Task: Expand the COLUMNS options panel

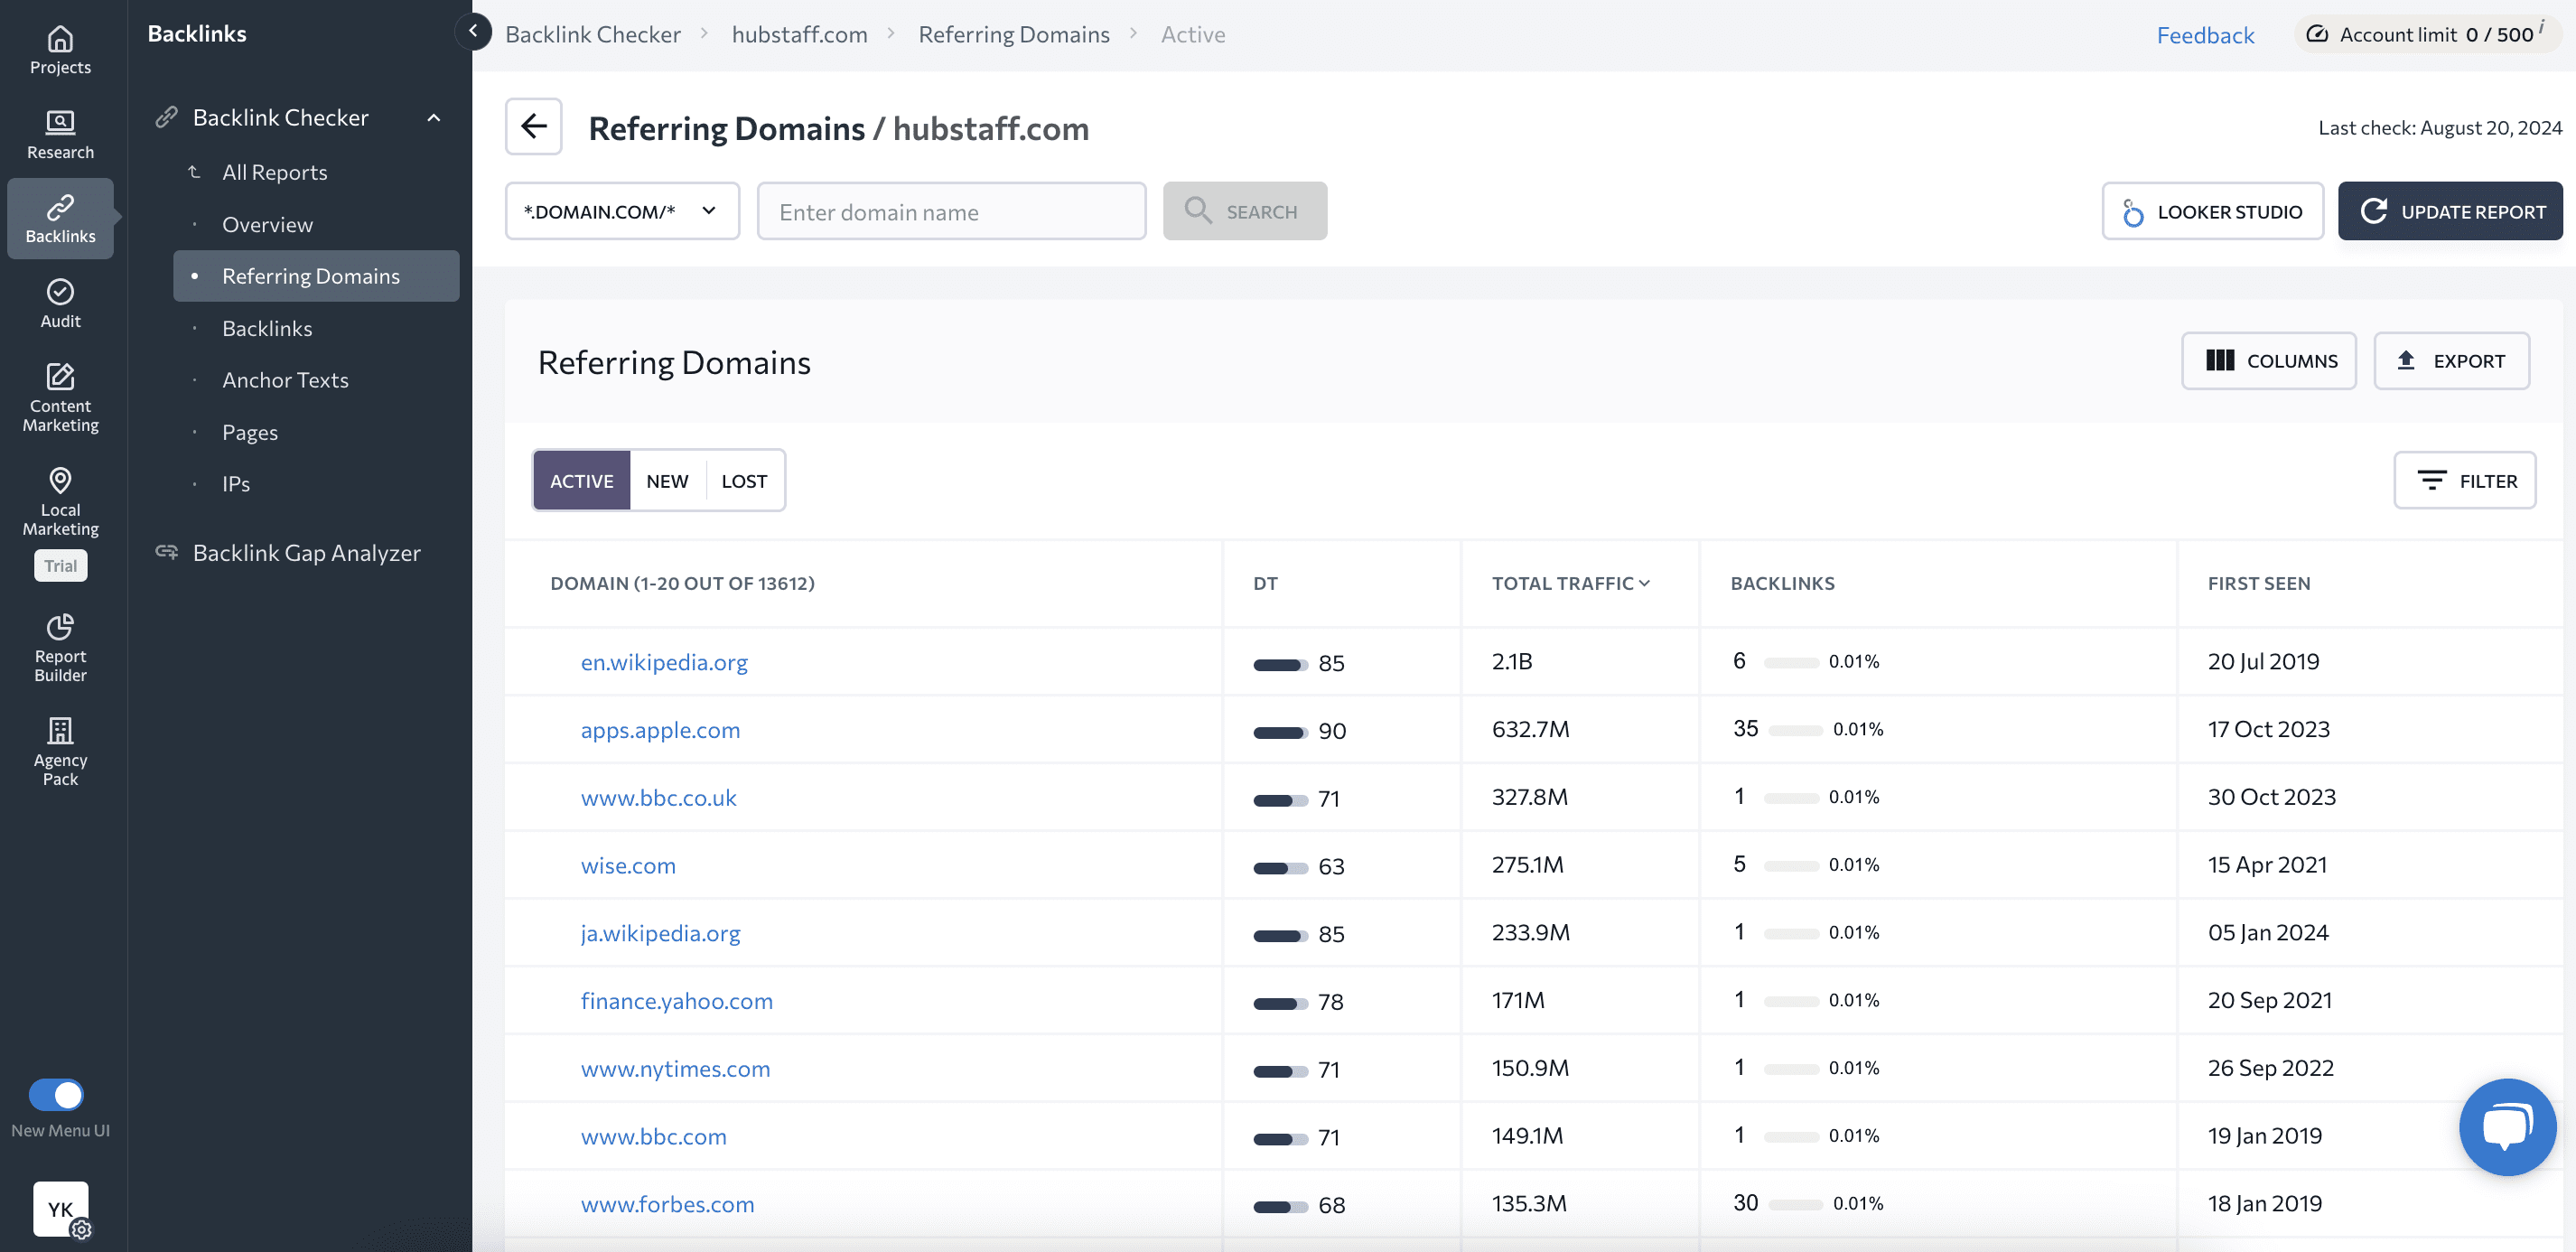Action: 2271,360
